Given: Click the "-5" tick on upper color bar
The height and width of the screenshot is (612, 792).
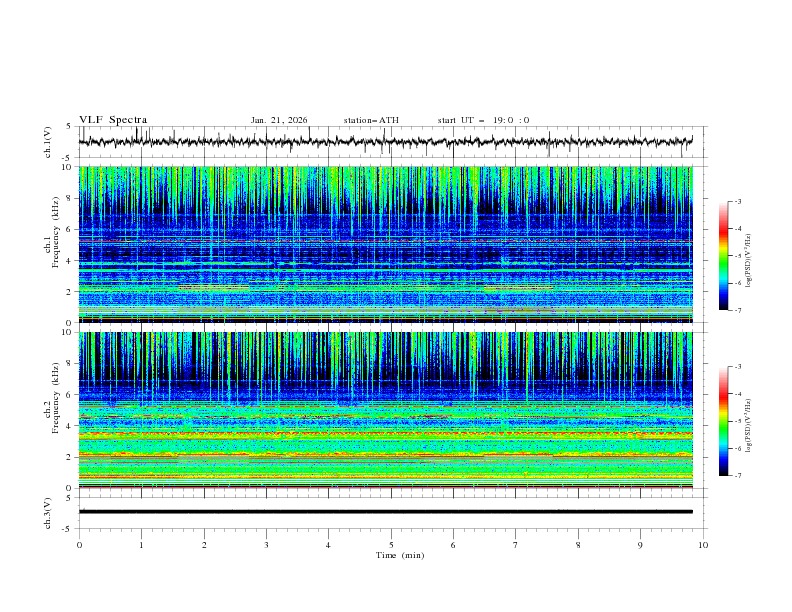Looking at the screenshot, I should (738, 256).
